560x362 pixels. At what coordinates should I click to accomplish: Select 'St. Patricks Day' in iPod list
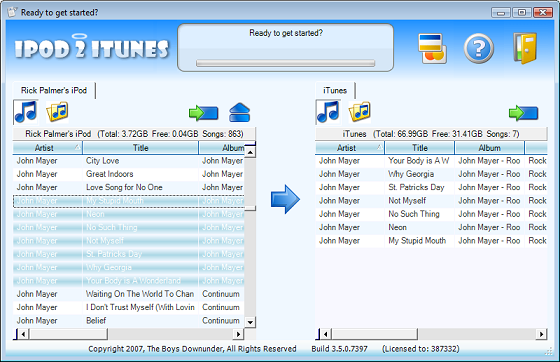129,254
